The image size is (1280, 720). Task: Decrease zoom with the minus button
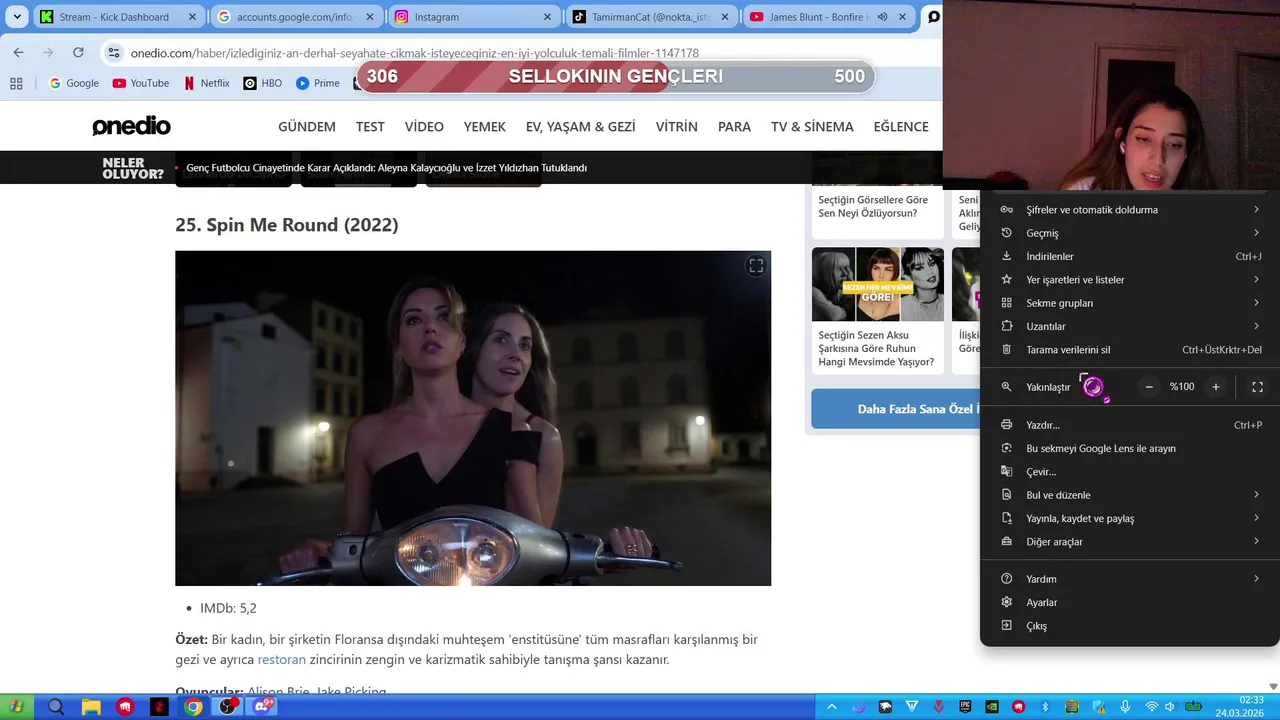(x=1149, y=387)
